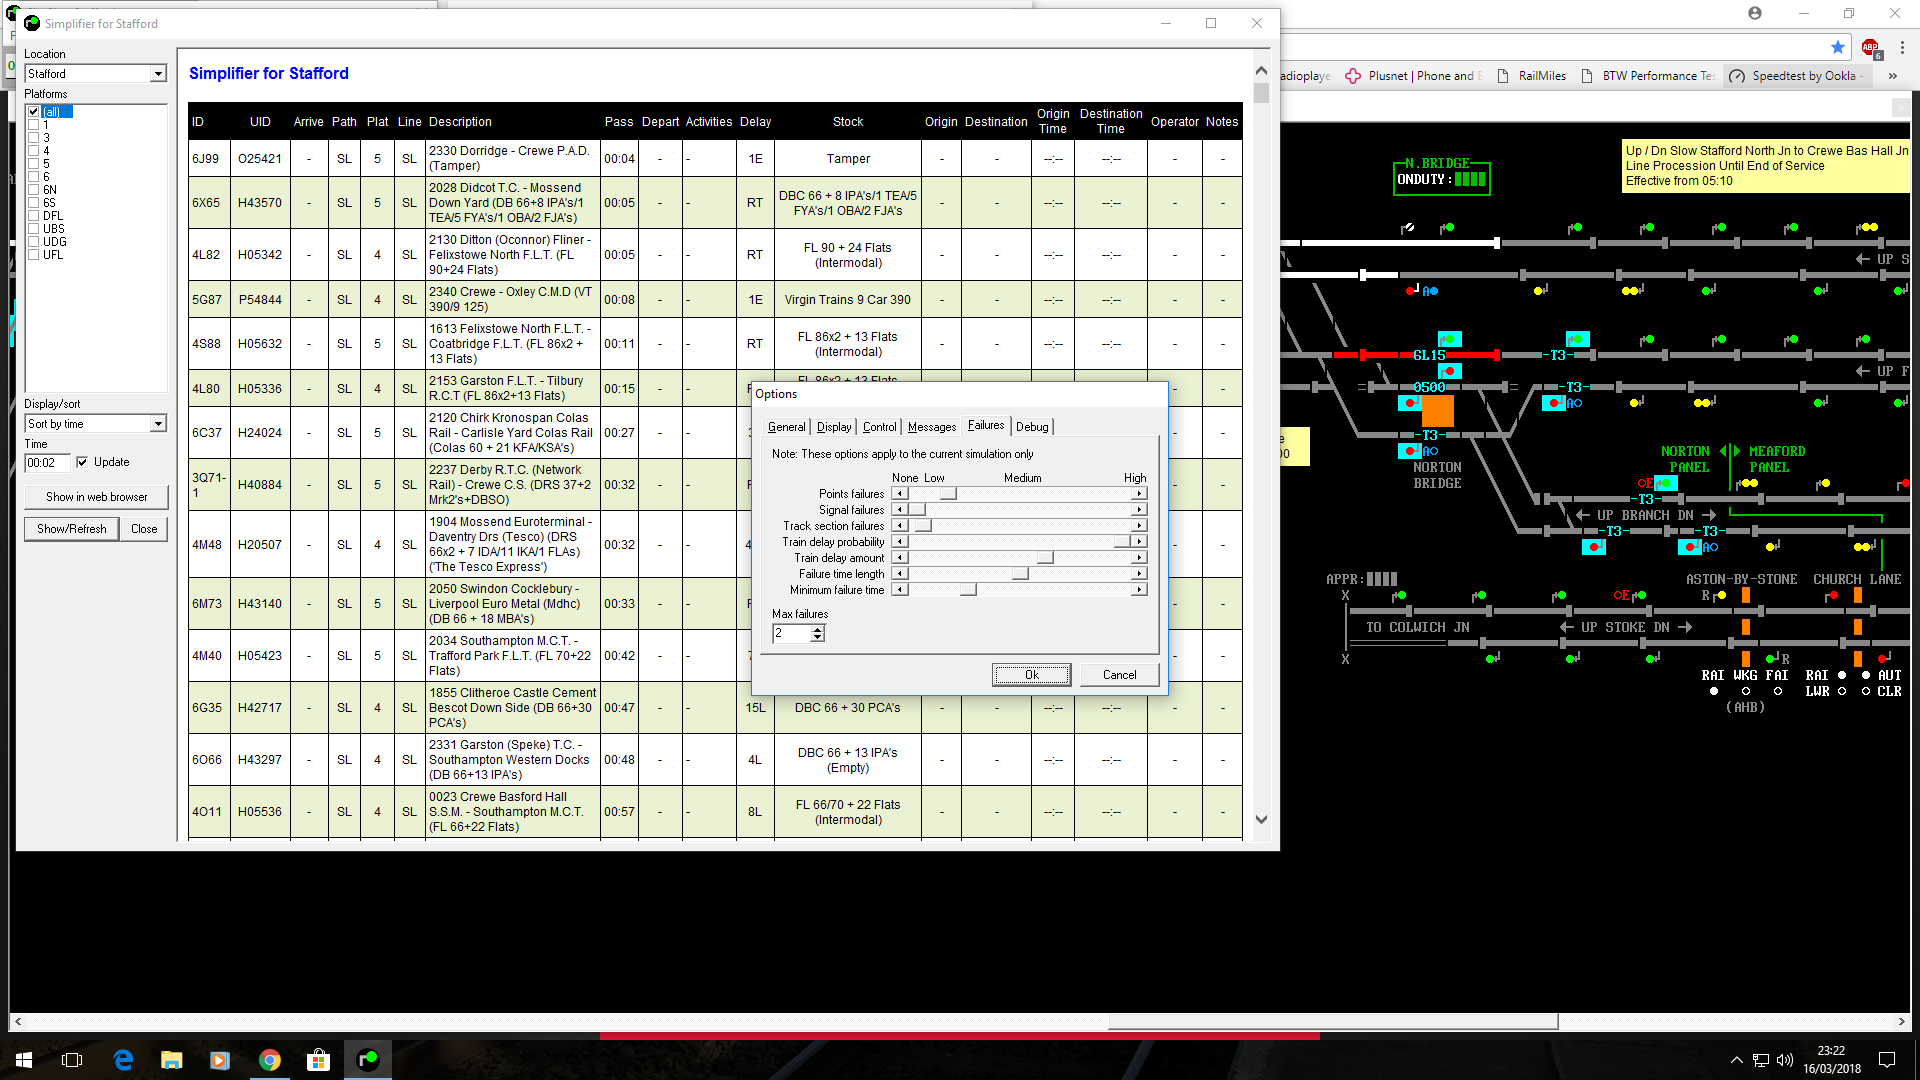
Task: Increment Max failures spinner
Action: click(x=818, y=630)
